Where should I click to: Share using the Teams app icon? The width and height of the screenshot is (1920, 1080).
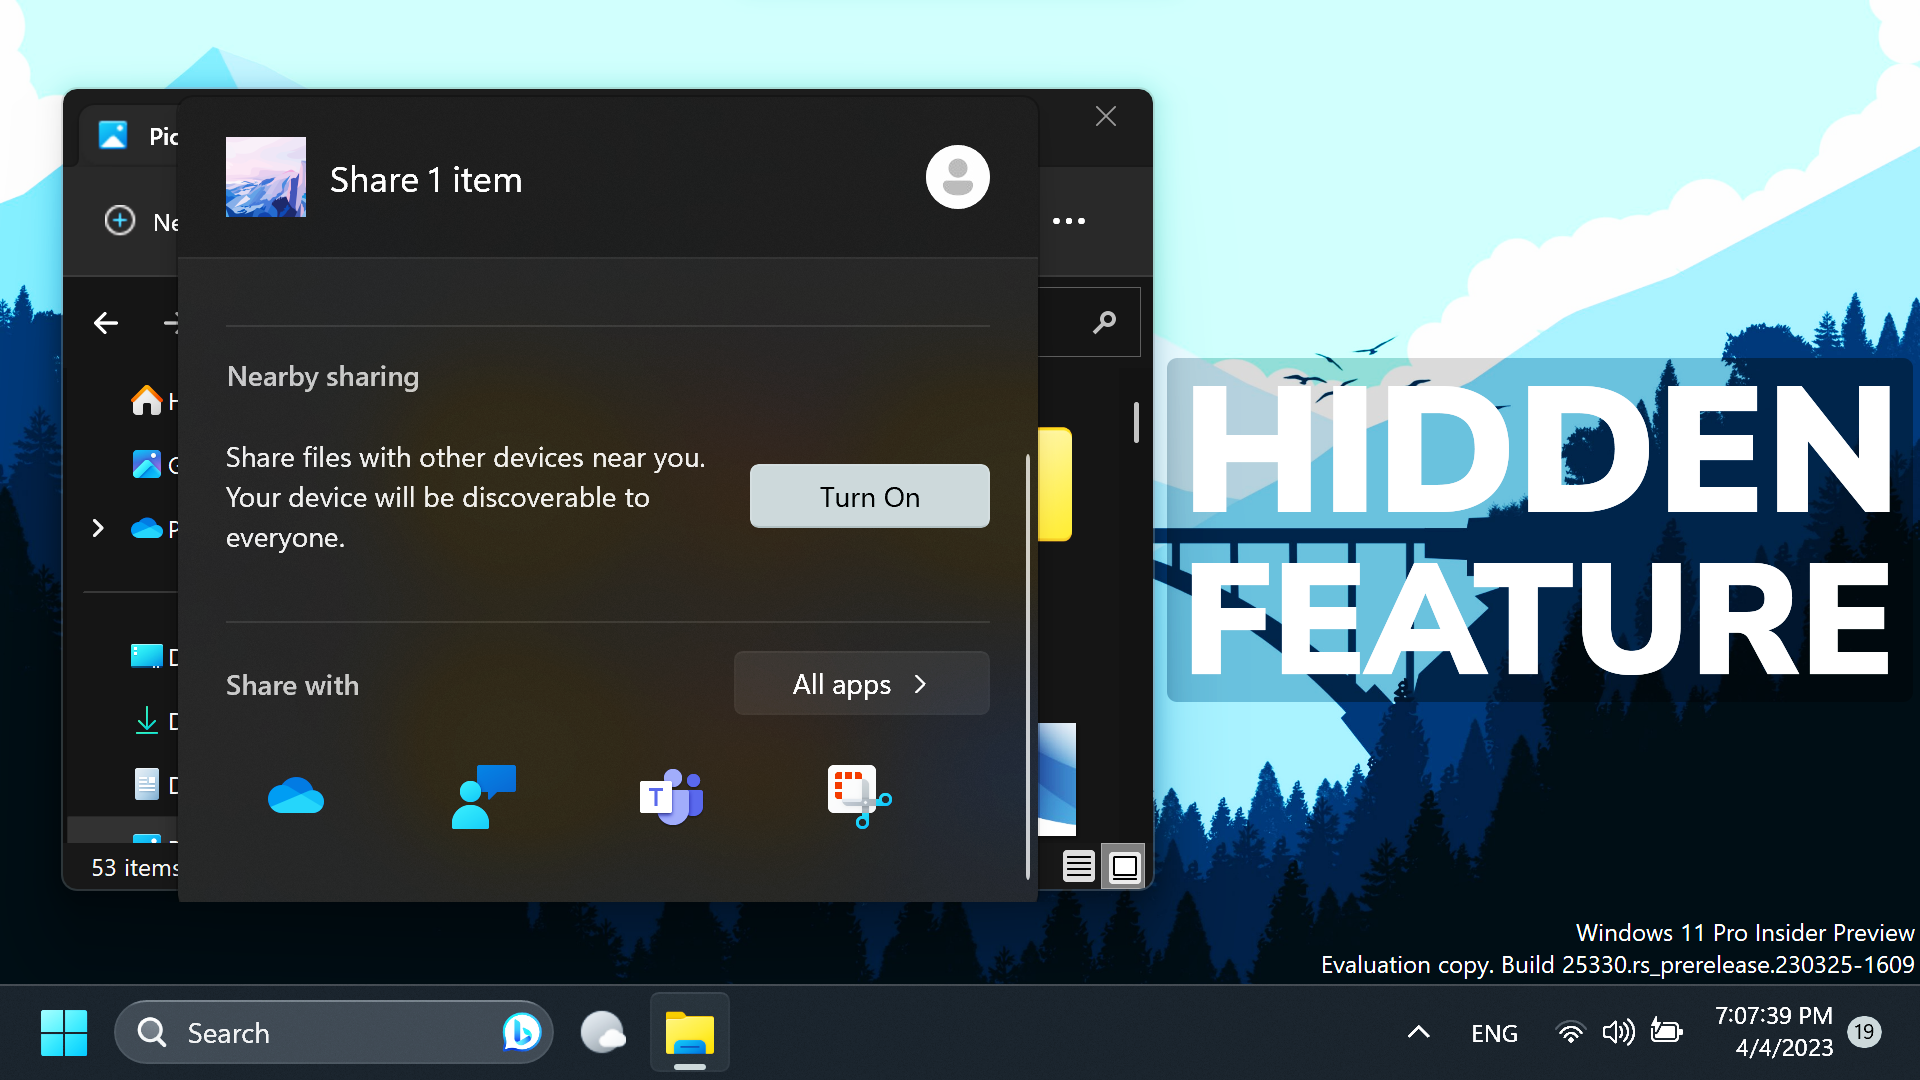(x=671, y=797)
